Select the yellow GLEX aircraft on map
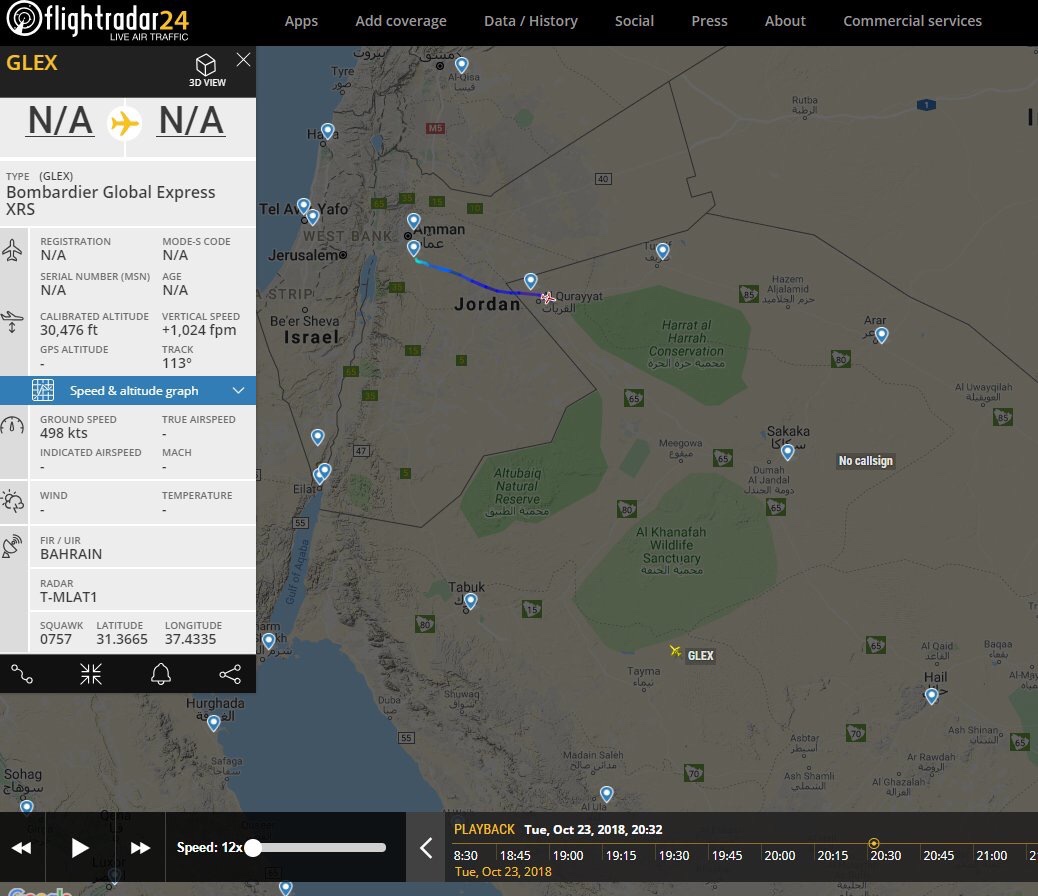The image size is (1038, 896). tap(675, 651)
